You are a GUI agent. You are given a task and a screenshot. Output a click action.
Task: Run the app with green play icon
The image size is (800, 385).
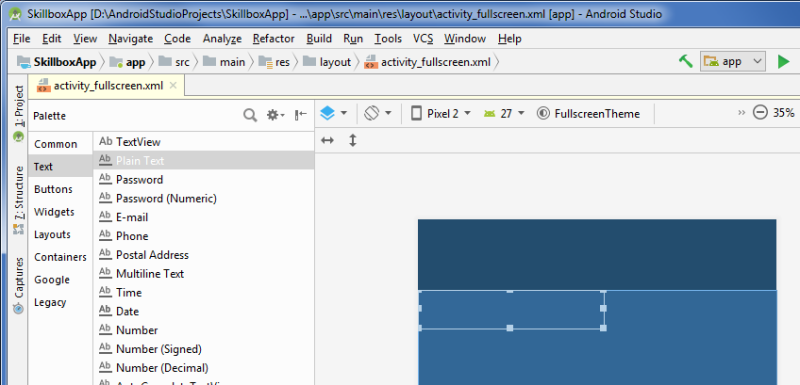click(783, 62)
